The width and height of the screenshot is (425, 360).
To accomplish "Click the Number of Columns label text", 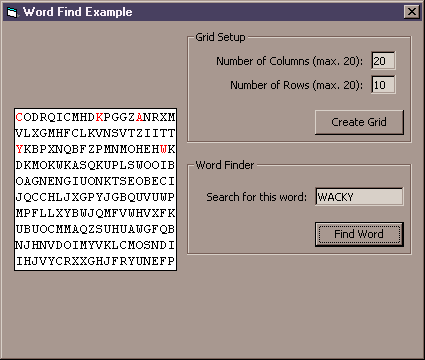I will (x=289, y=61).
